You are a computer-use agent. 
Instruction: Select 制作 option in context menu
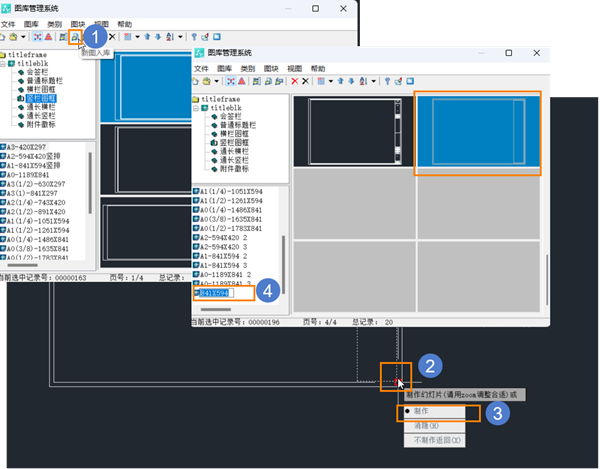[x=435, y=412]
